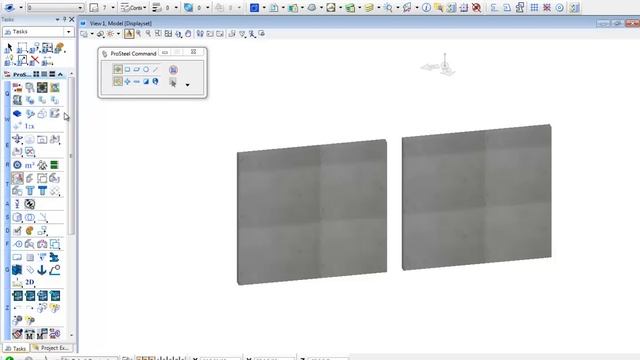Click Window Area in the view toolbar
This screenshot has width=640, height=360.
[x=158, y=34]
